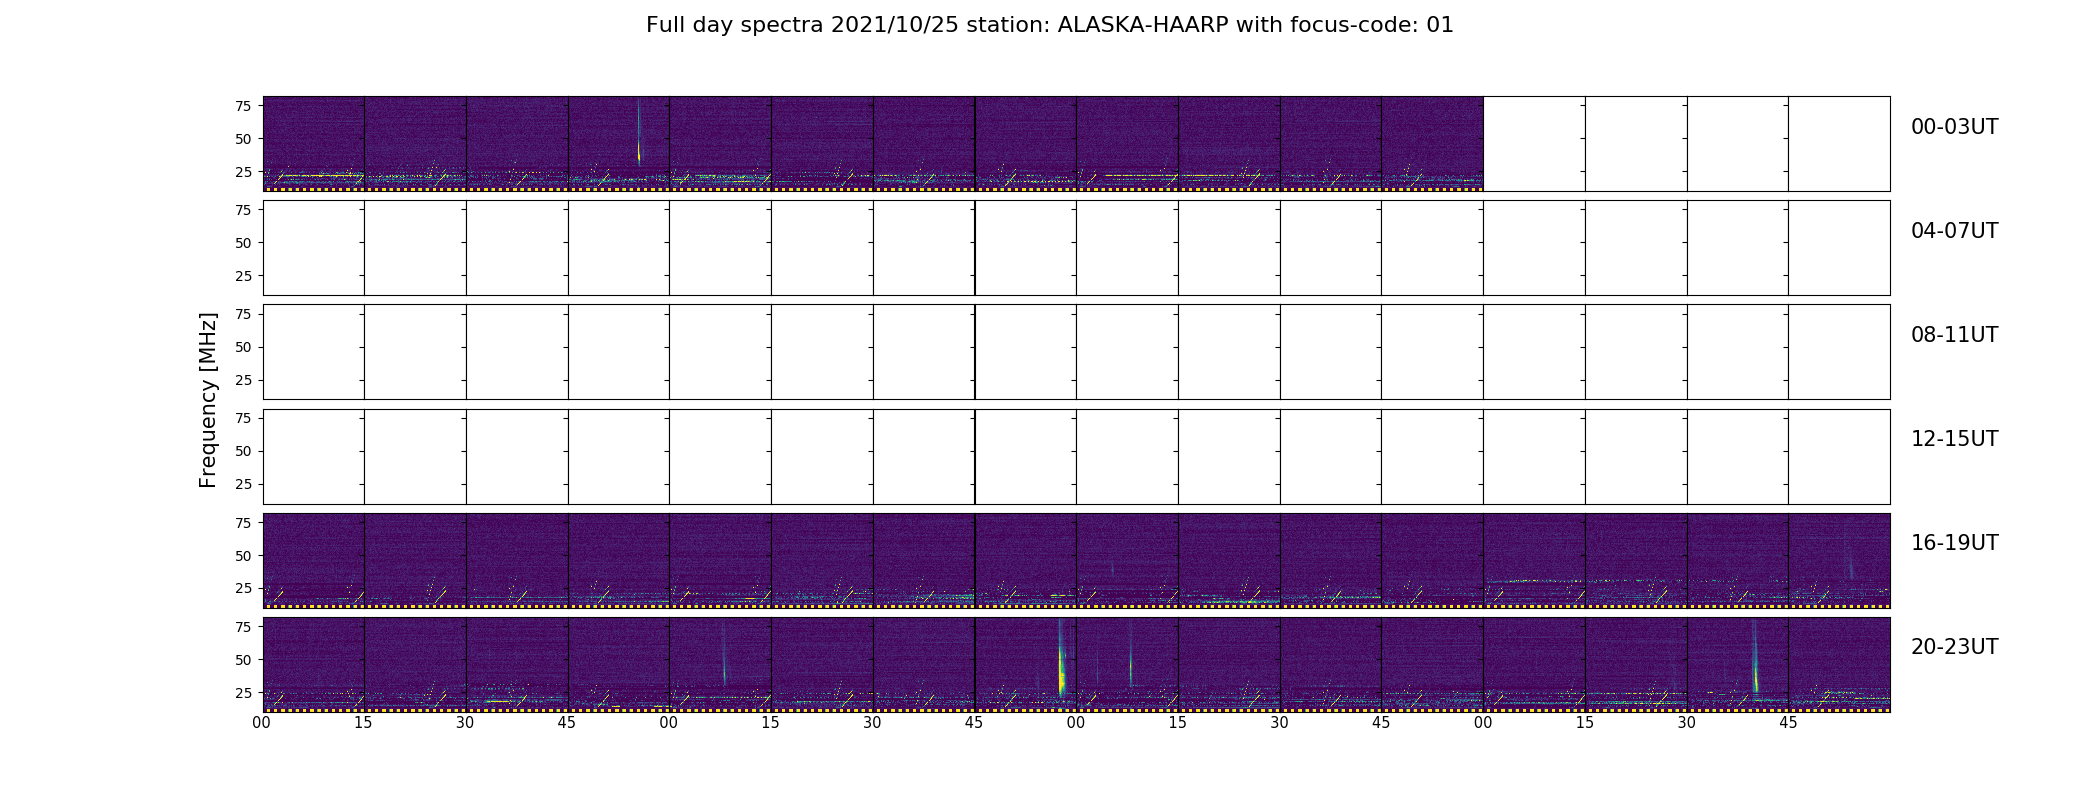The width and height of the screenshot is (2100, 800).
Task: Click the empty 12-15UT spectrogram panel
Action: (1076, 456)
